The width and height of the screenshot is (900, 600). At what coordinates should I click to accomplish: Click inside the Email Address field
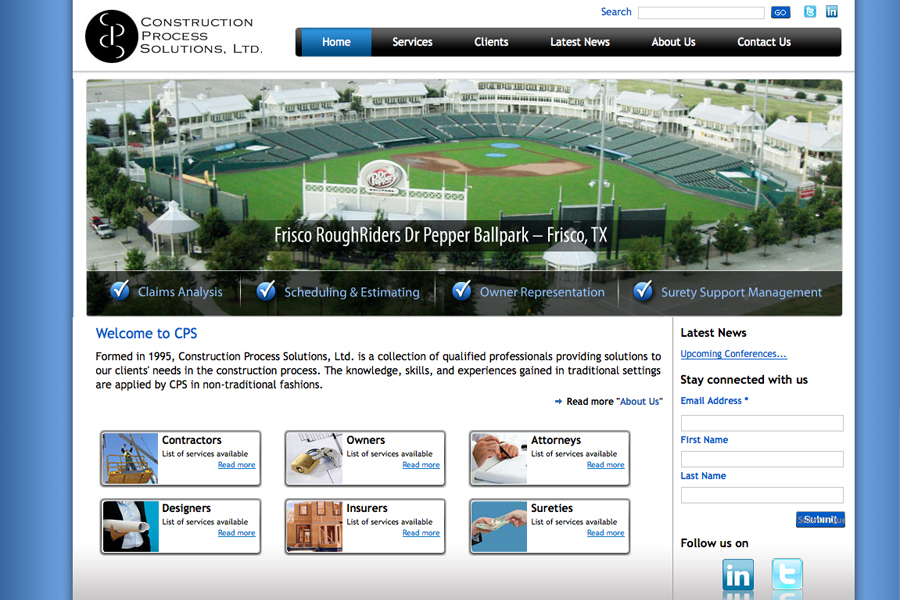pos(761,422)
